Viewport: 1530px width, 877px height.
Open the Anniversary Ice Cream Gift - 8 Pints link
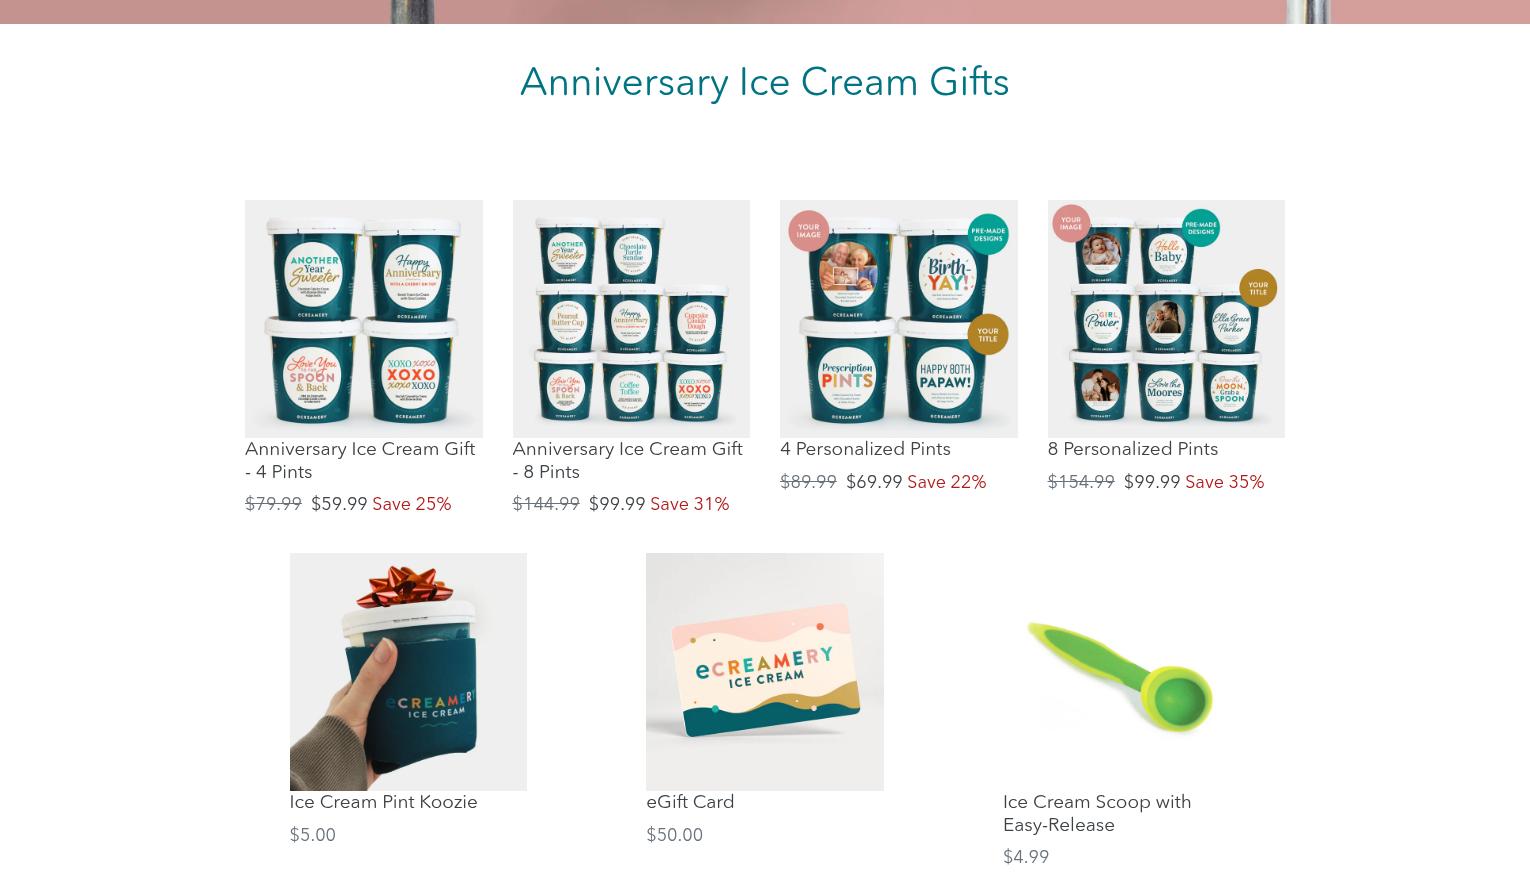click(x=628, y=460)
